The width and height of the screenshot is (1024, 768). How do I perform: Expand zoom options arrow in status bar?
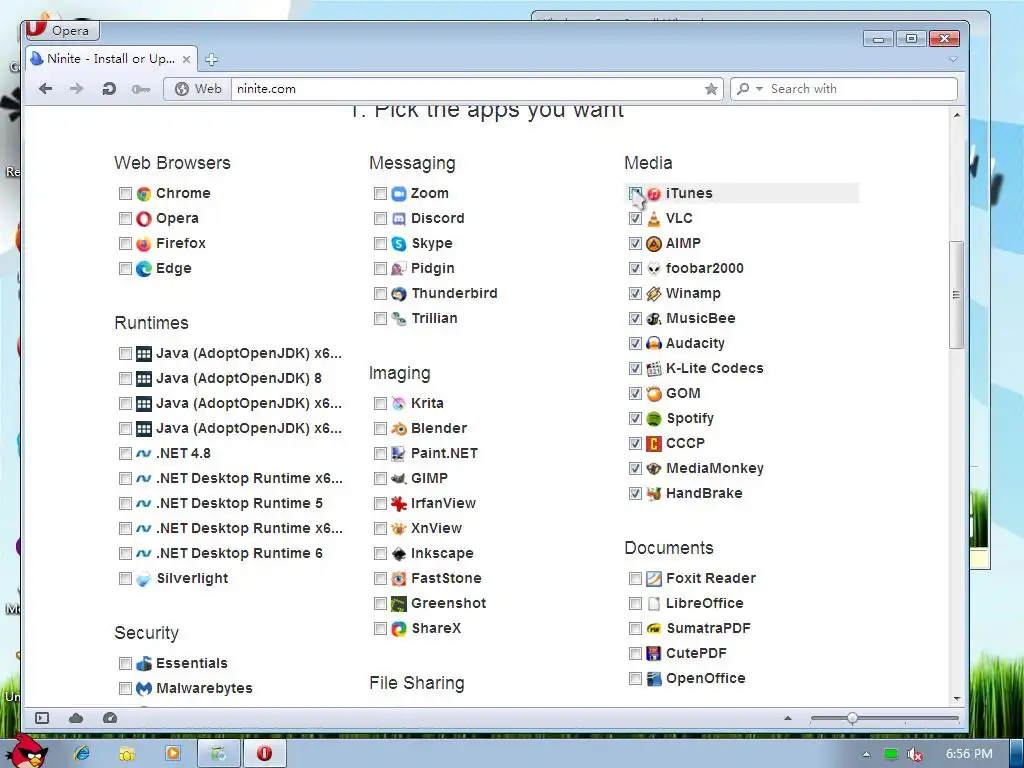pos(788,718)
